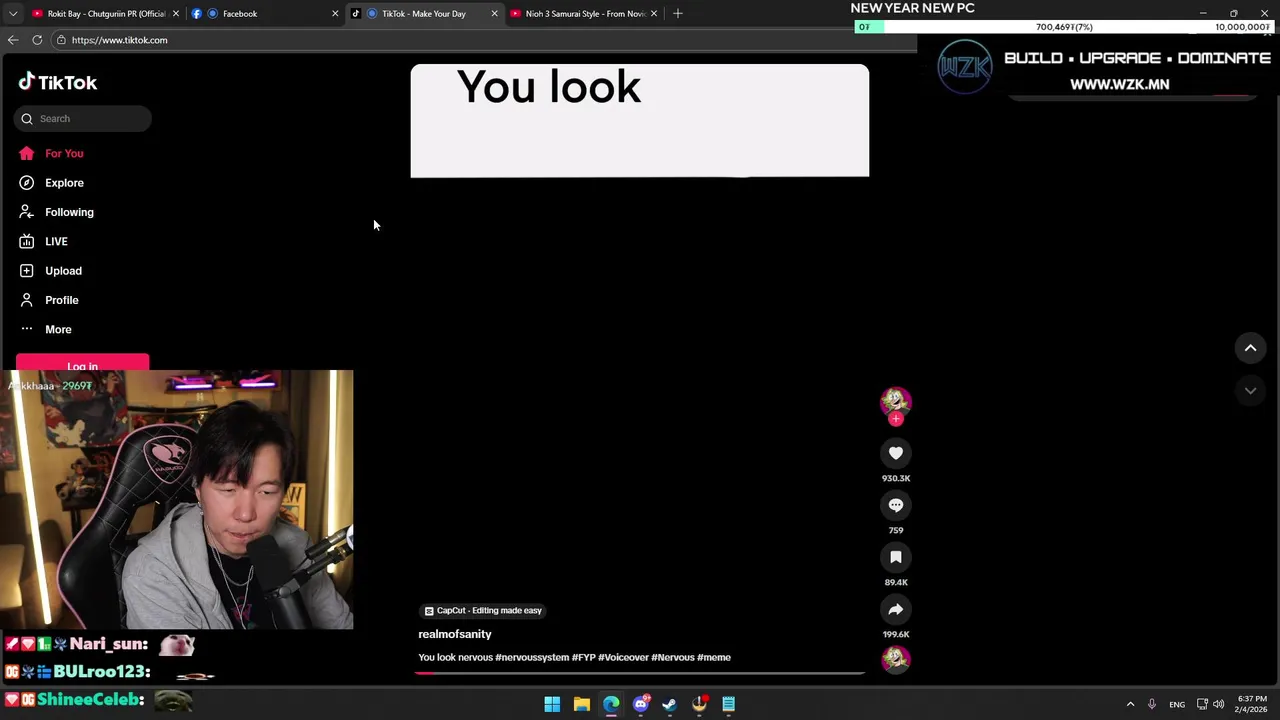The height and width of the screenshot is (720, 1280).
Task: Open Steam from the taskbar
Action: point(670,704)
